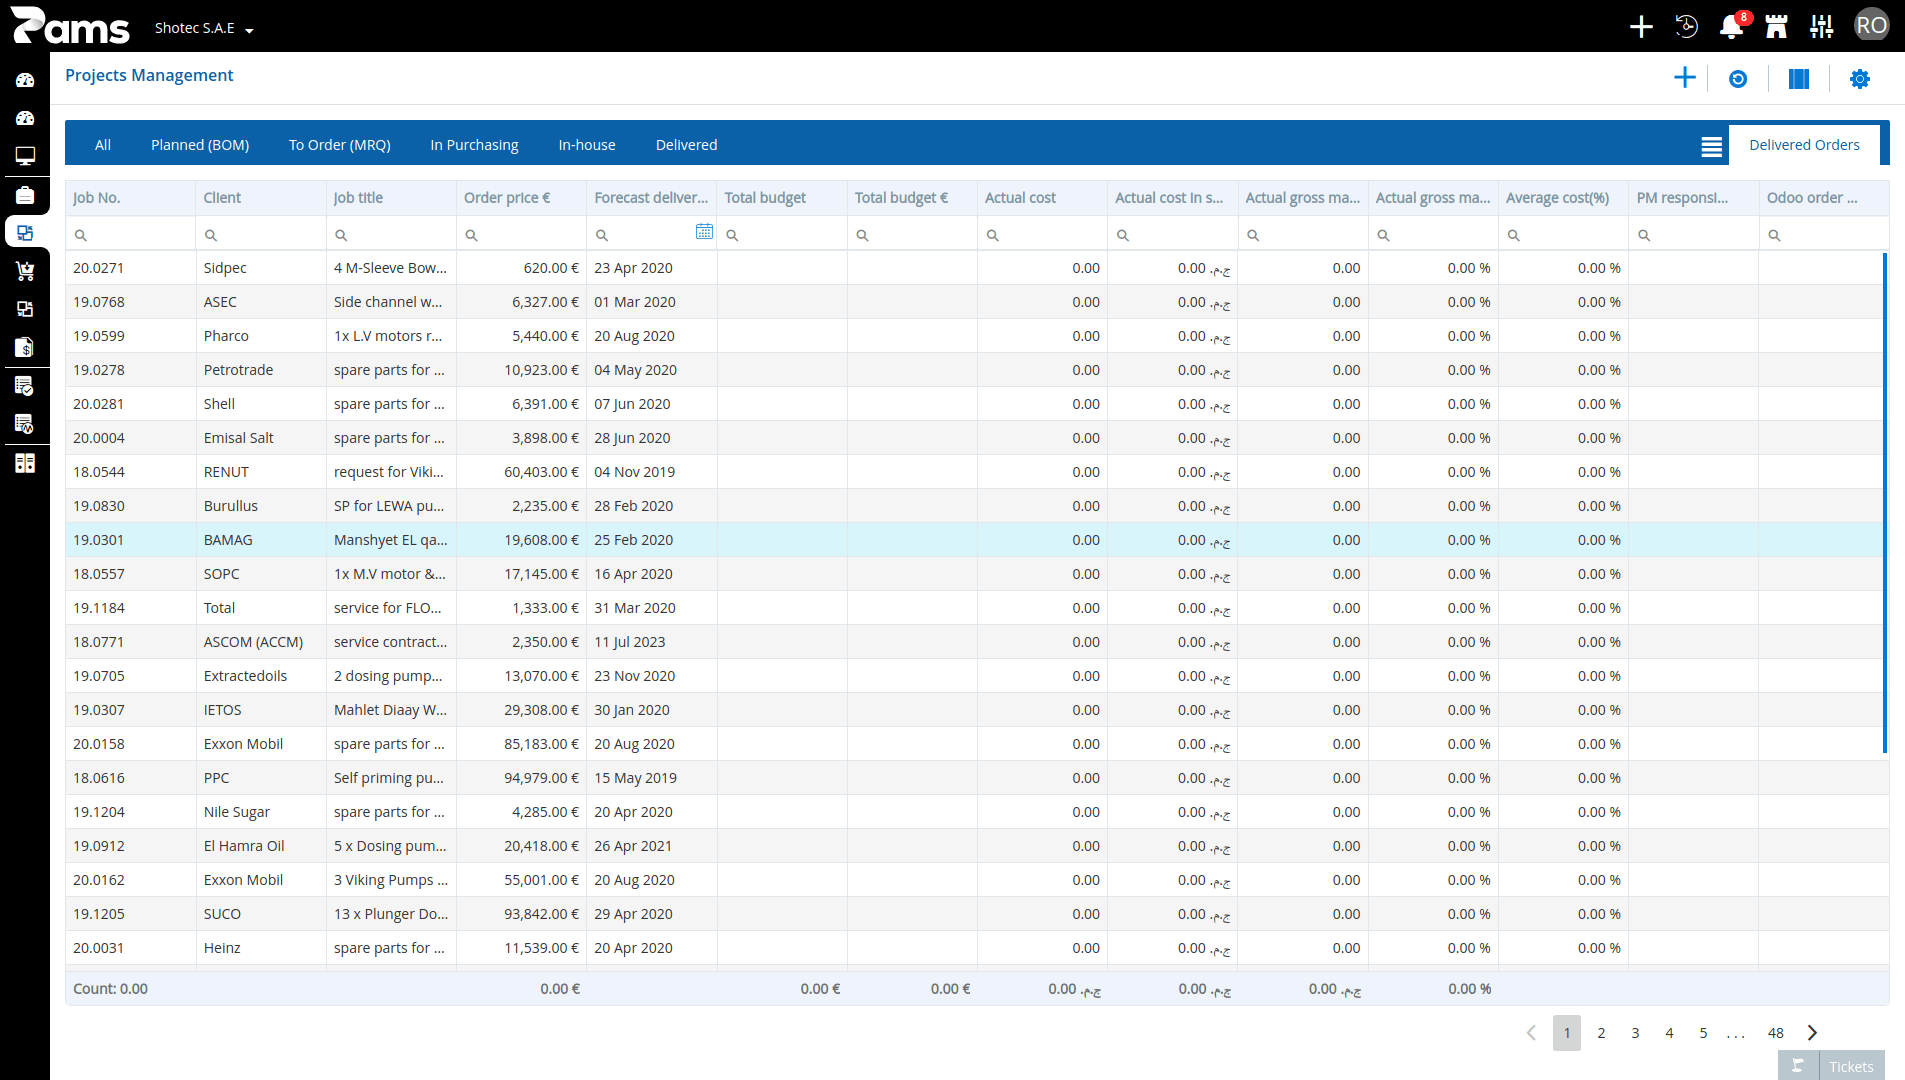This screenshot has width=1905, height=1080.
Task: Select the Petrotrade client cell
Action: [x=261, y=370]
